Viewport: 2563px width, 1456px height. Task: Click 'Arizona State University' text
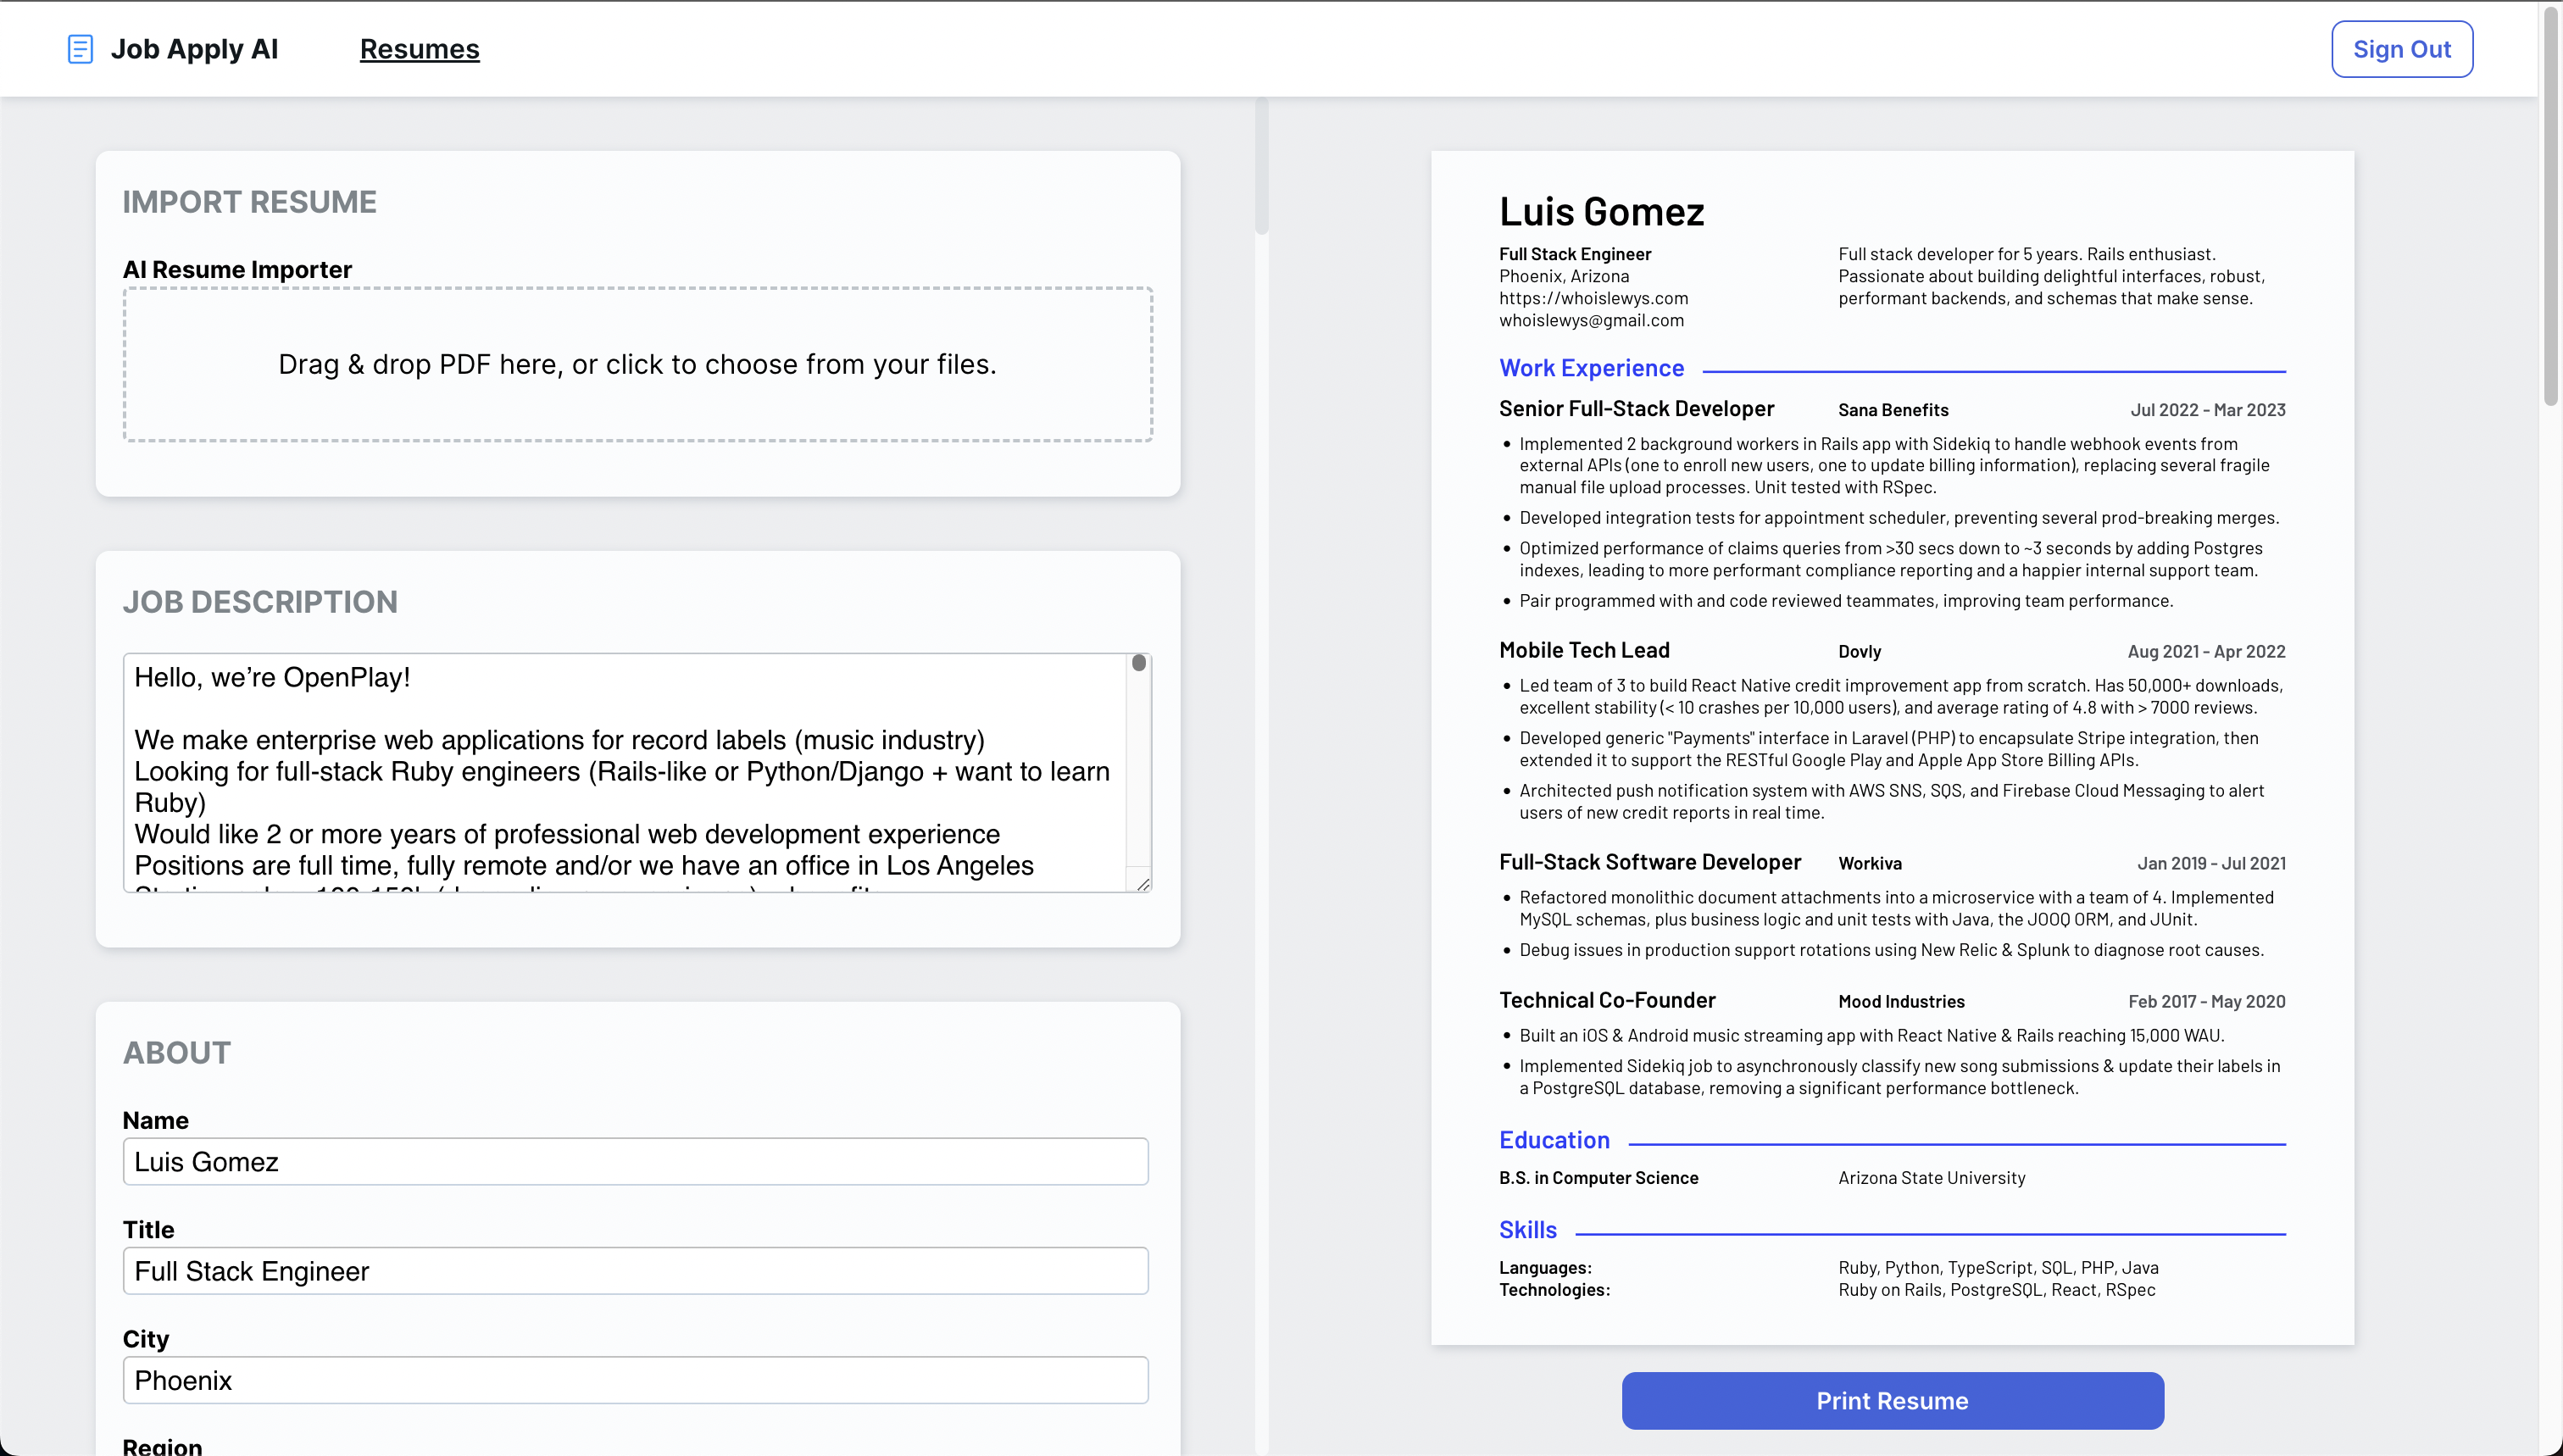click(x=1931, y=1178)
